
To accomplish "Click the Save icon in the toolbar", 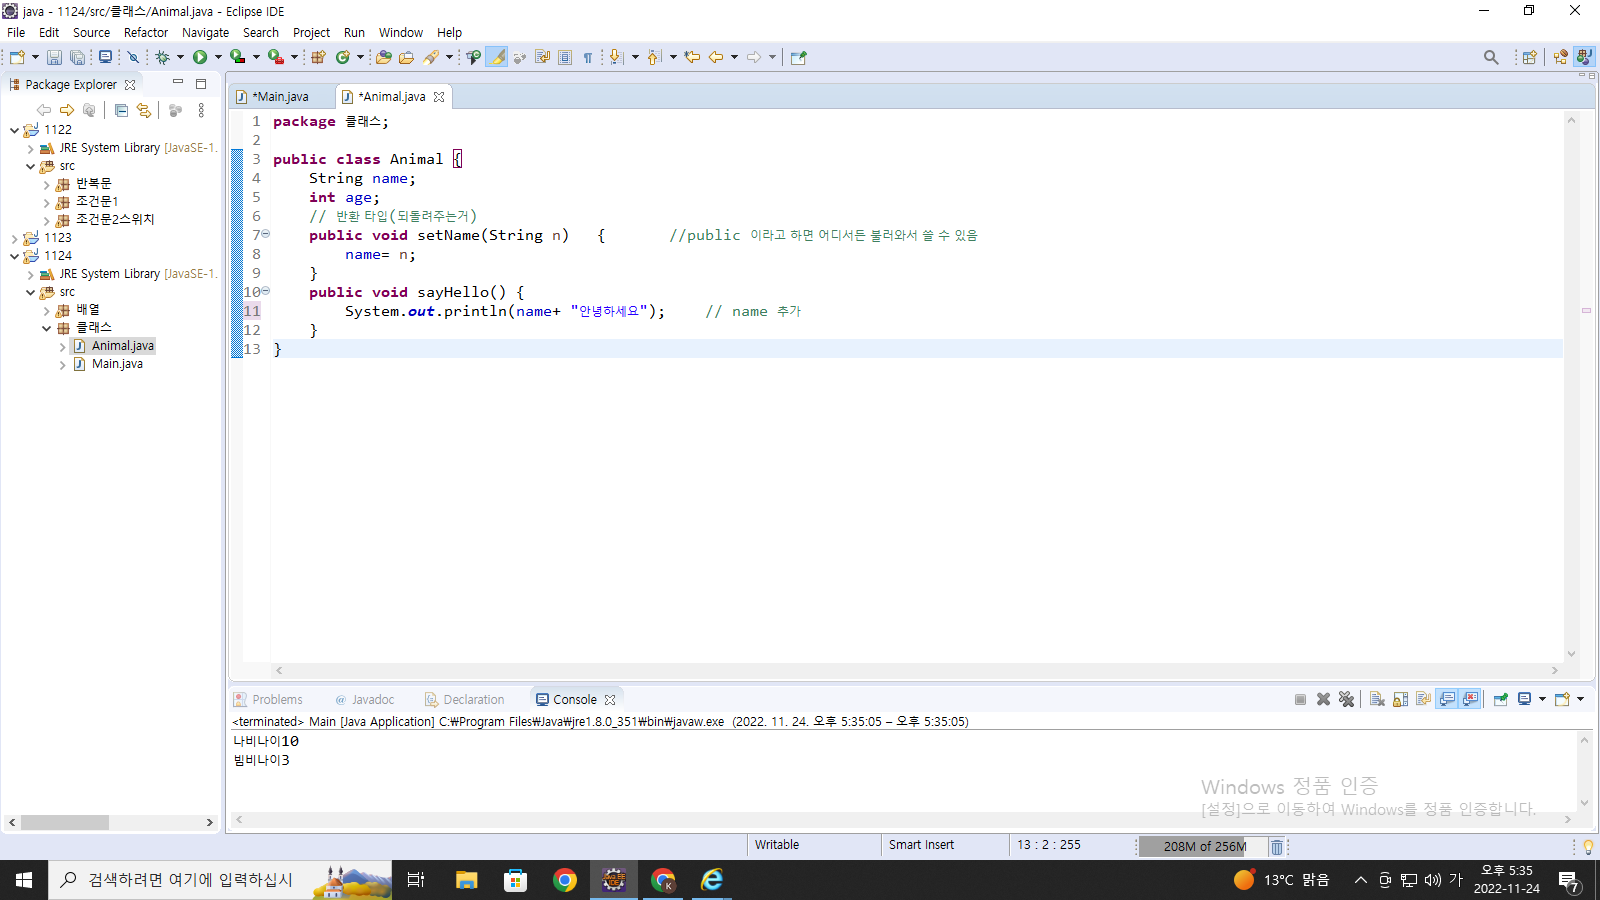I will (55, 57).
